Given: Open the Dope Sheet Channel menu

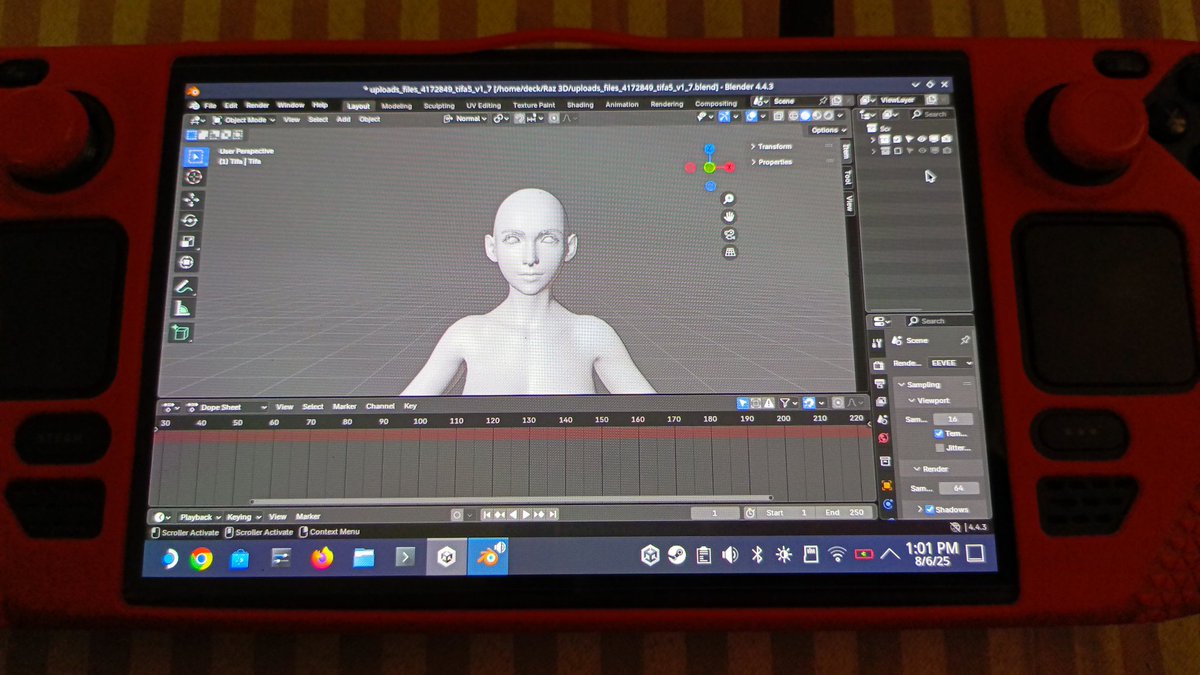Looking at the screenshot, I should (380, 407).
